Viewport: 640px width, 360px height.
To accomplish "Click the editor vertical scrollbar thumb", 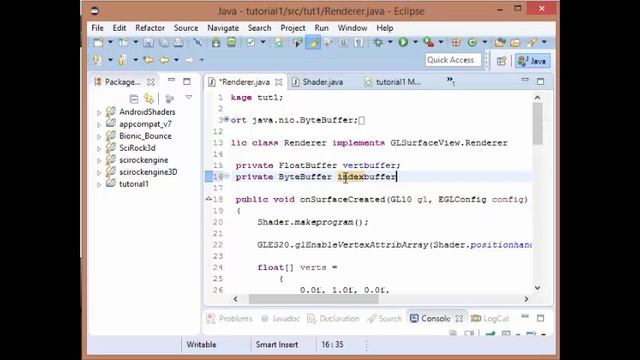I will point(537,124).
